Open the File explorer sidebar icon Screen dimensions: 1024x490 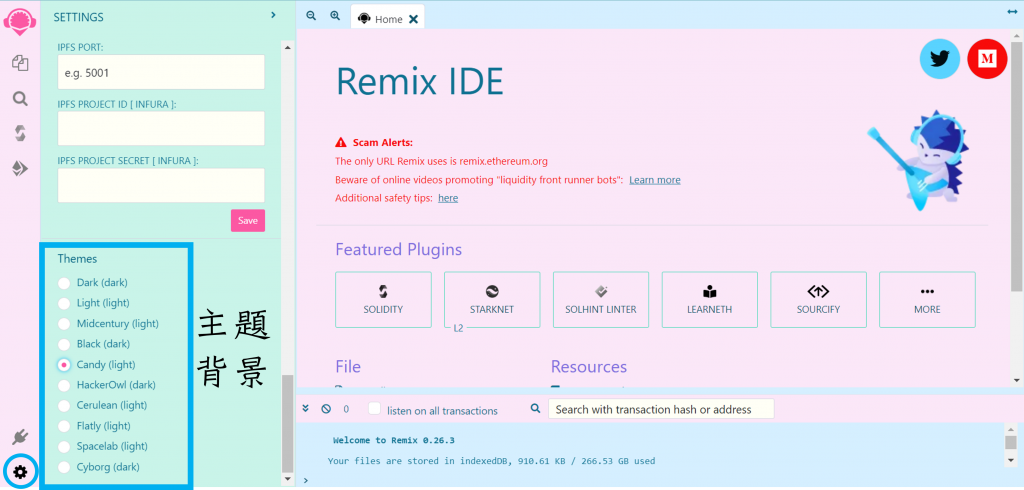click(20, 63)
